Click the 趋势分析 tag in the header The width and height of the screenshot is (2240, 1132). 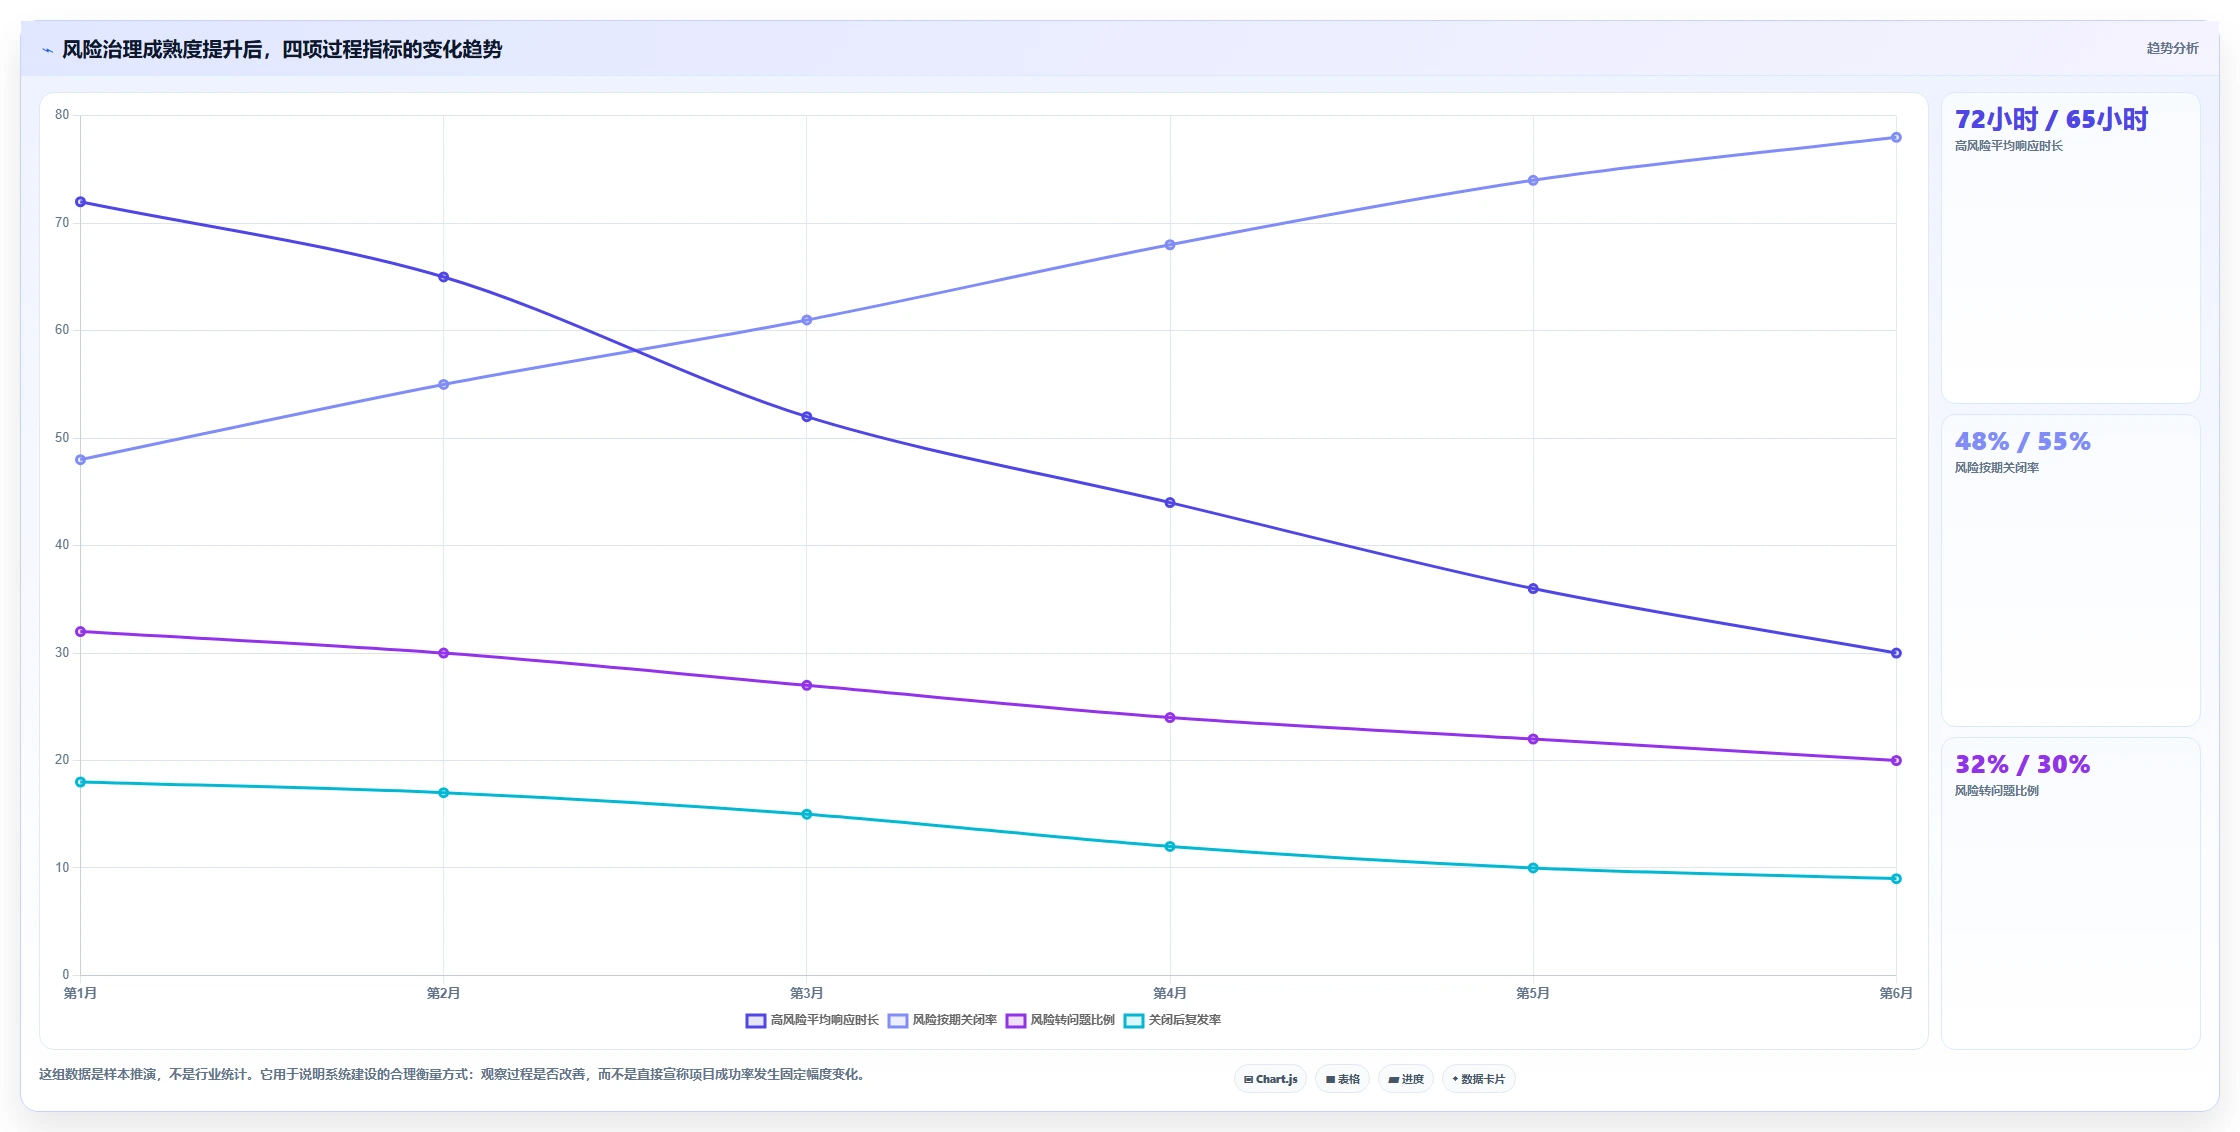2172,48
